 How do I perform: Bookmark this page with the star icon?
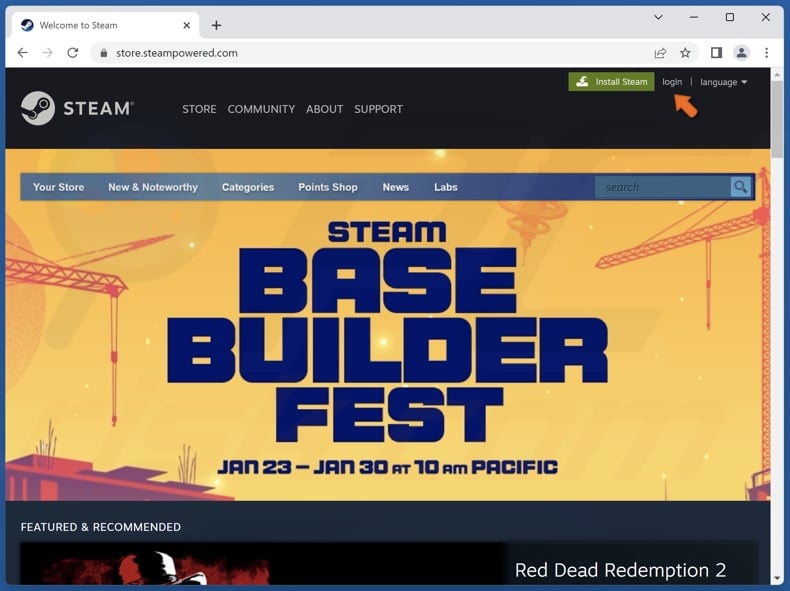tap(685, 53)
